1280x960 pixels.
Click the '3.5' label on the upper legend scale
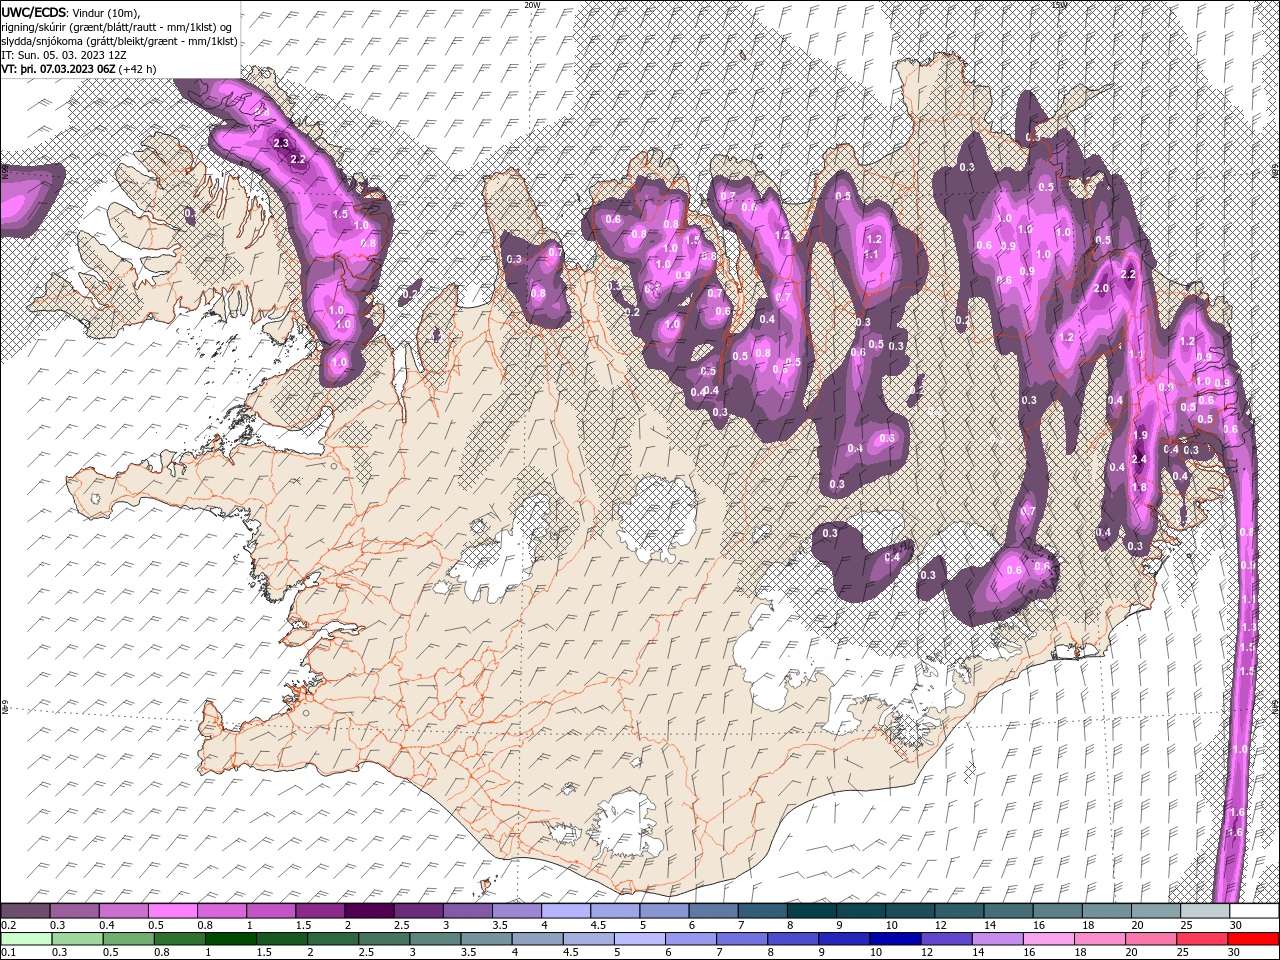500,925
